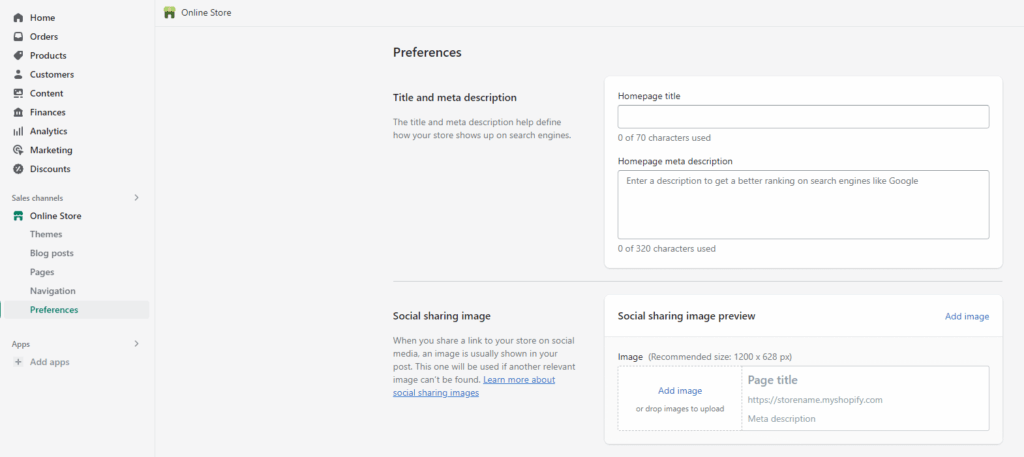Viewport: 1024px width, 457px height.
Task: Open the Themes submenu item
Action: (46, 234)
